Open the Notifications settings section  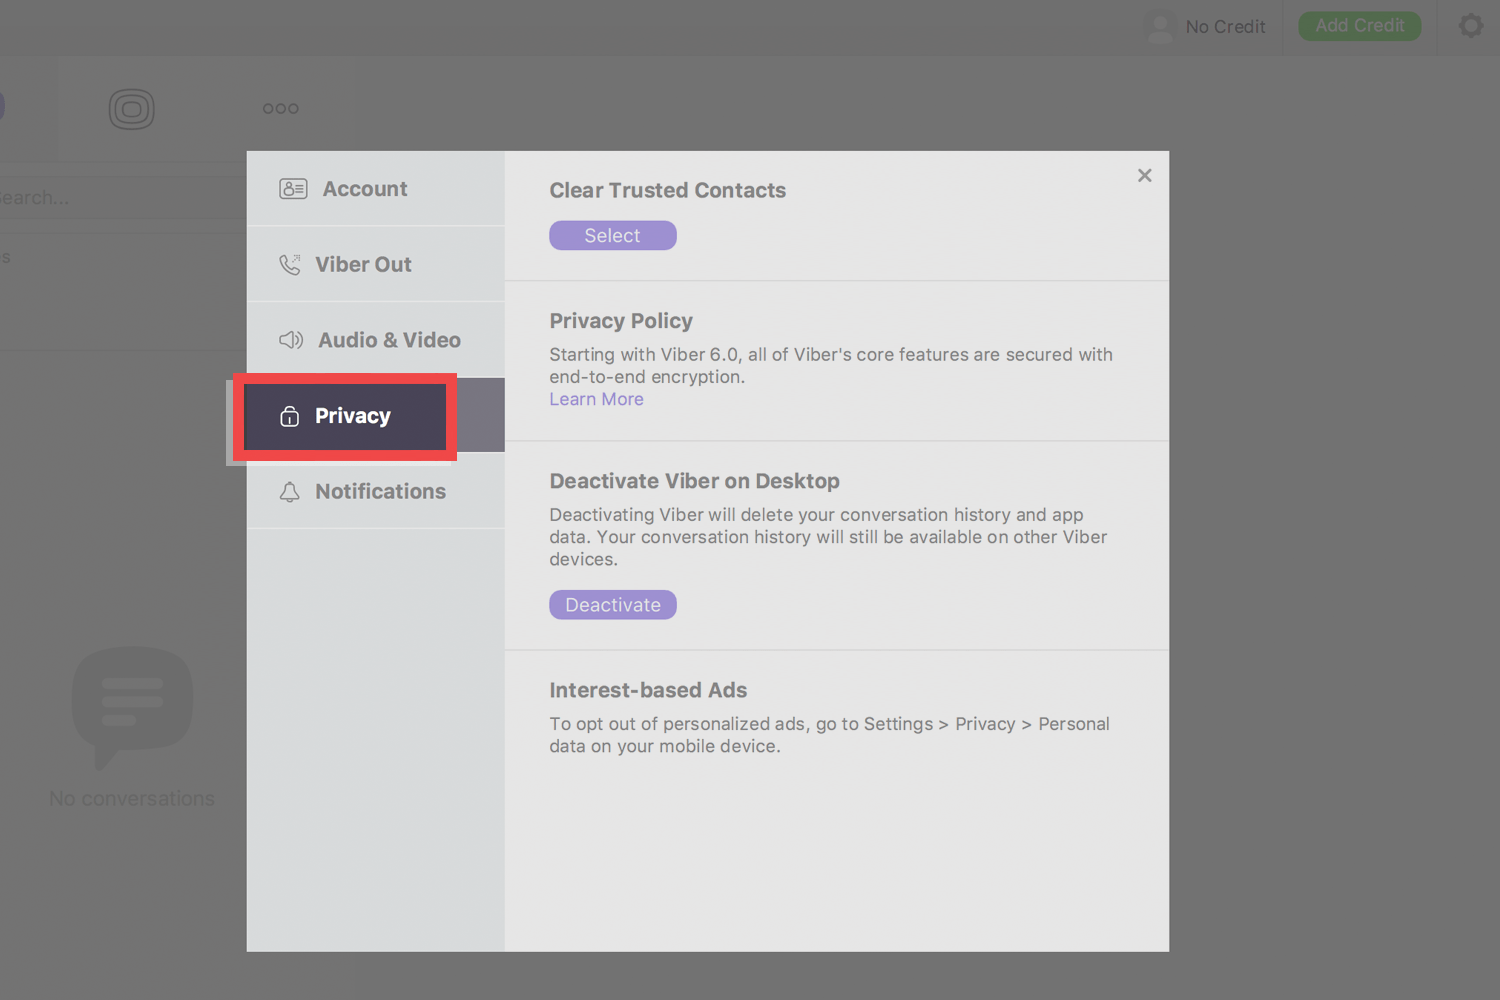(381, 491)
